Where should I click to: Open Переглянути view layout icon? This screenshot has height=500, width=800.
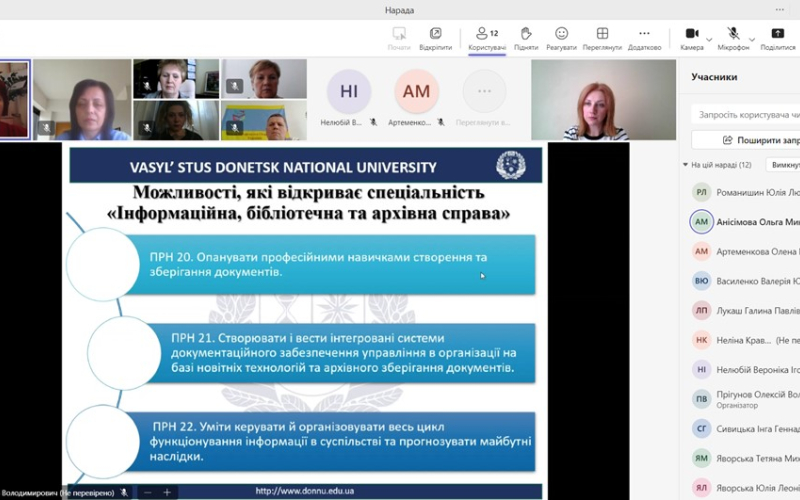click(x=602, y=34)
